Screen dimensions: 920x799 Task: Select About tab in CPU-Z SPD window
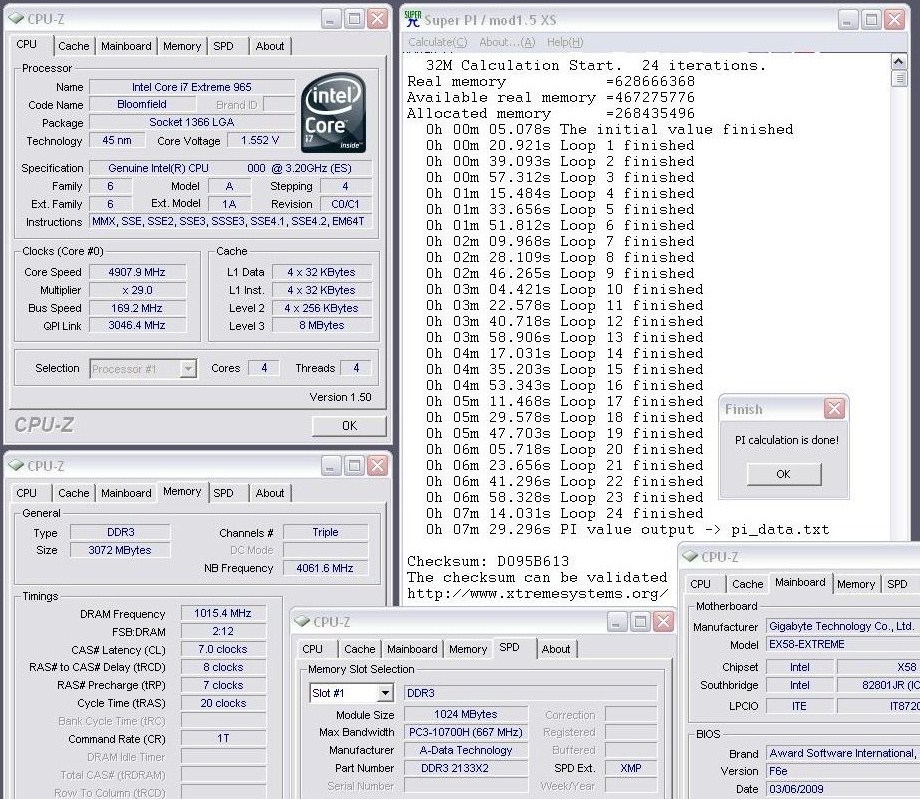coord(556,649)
